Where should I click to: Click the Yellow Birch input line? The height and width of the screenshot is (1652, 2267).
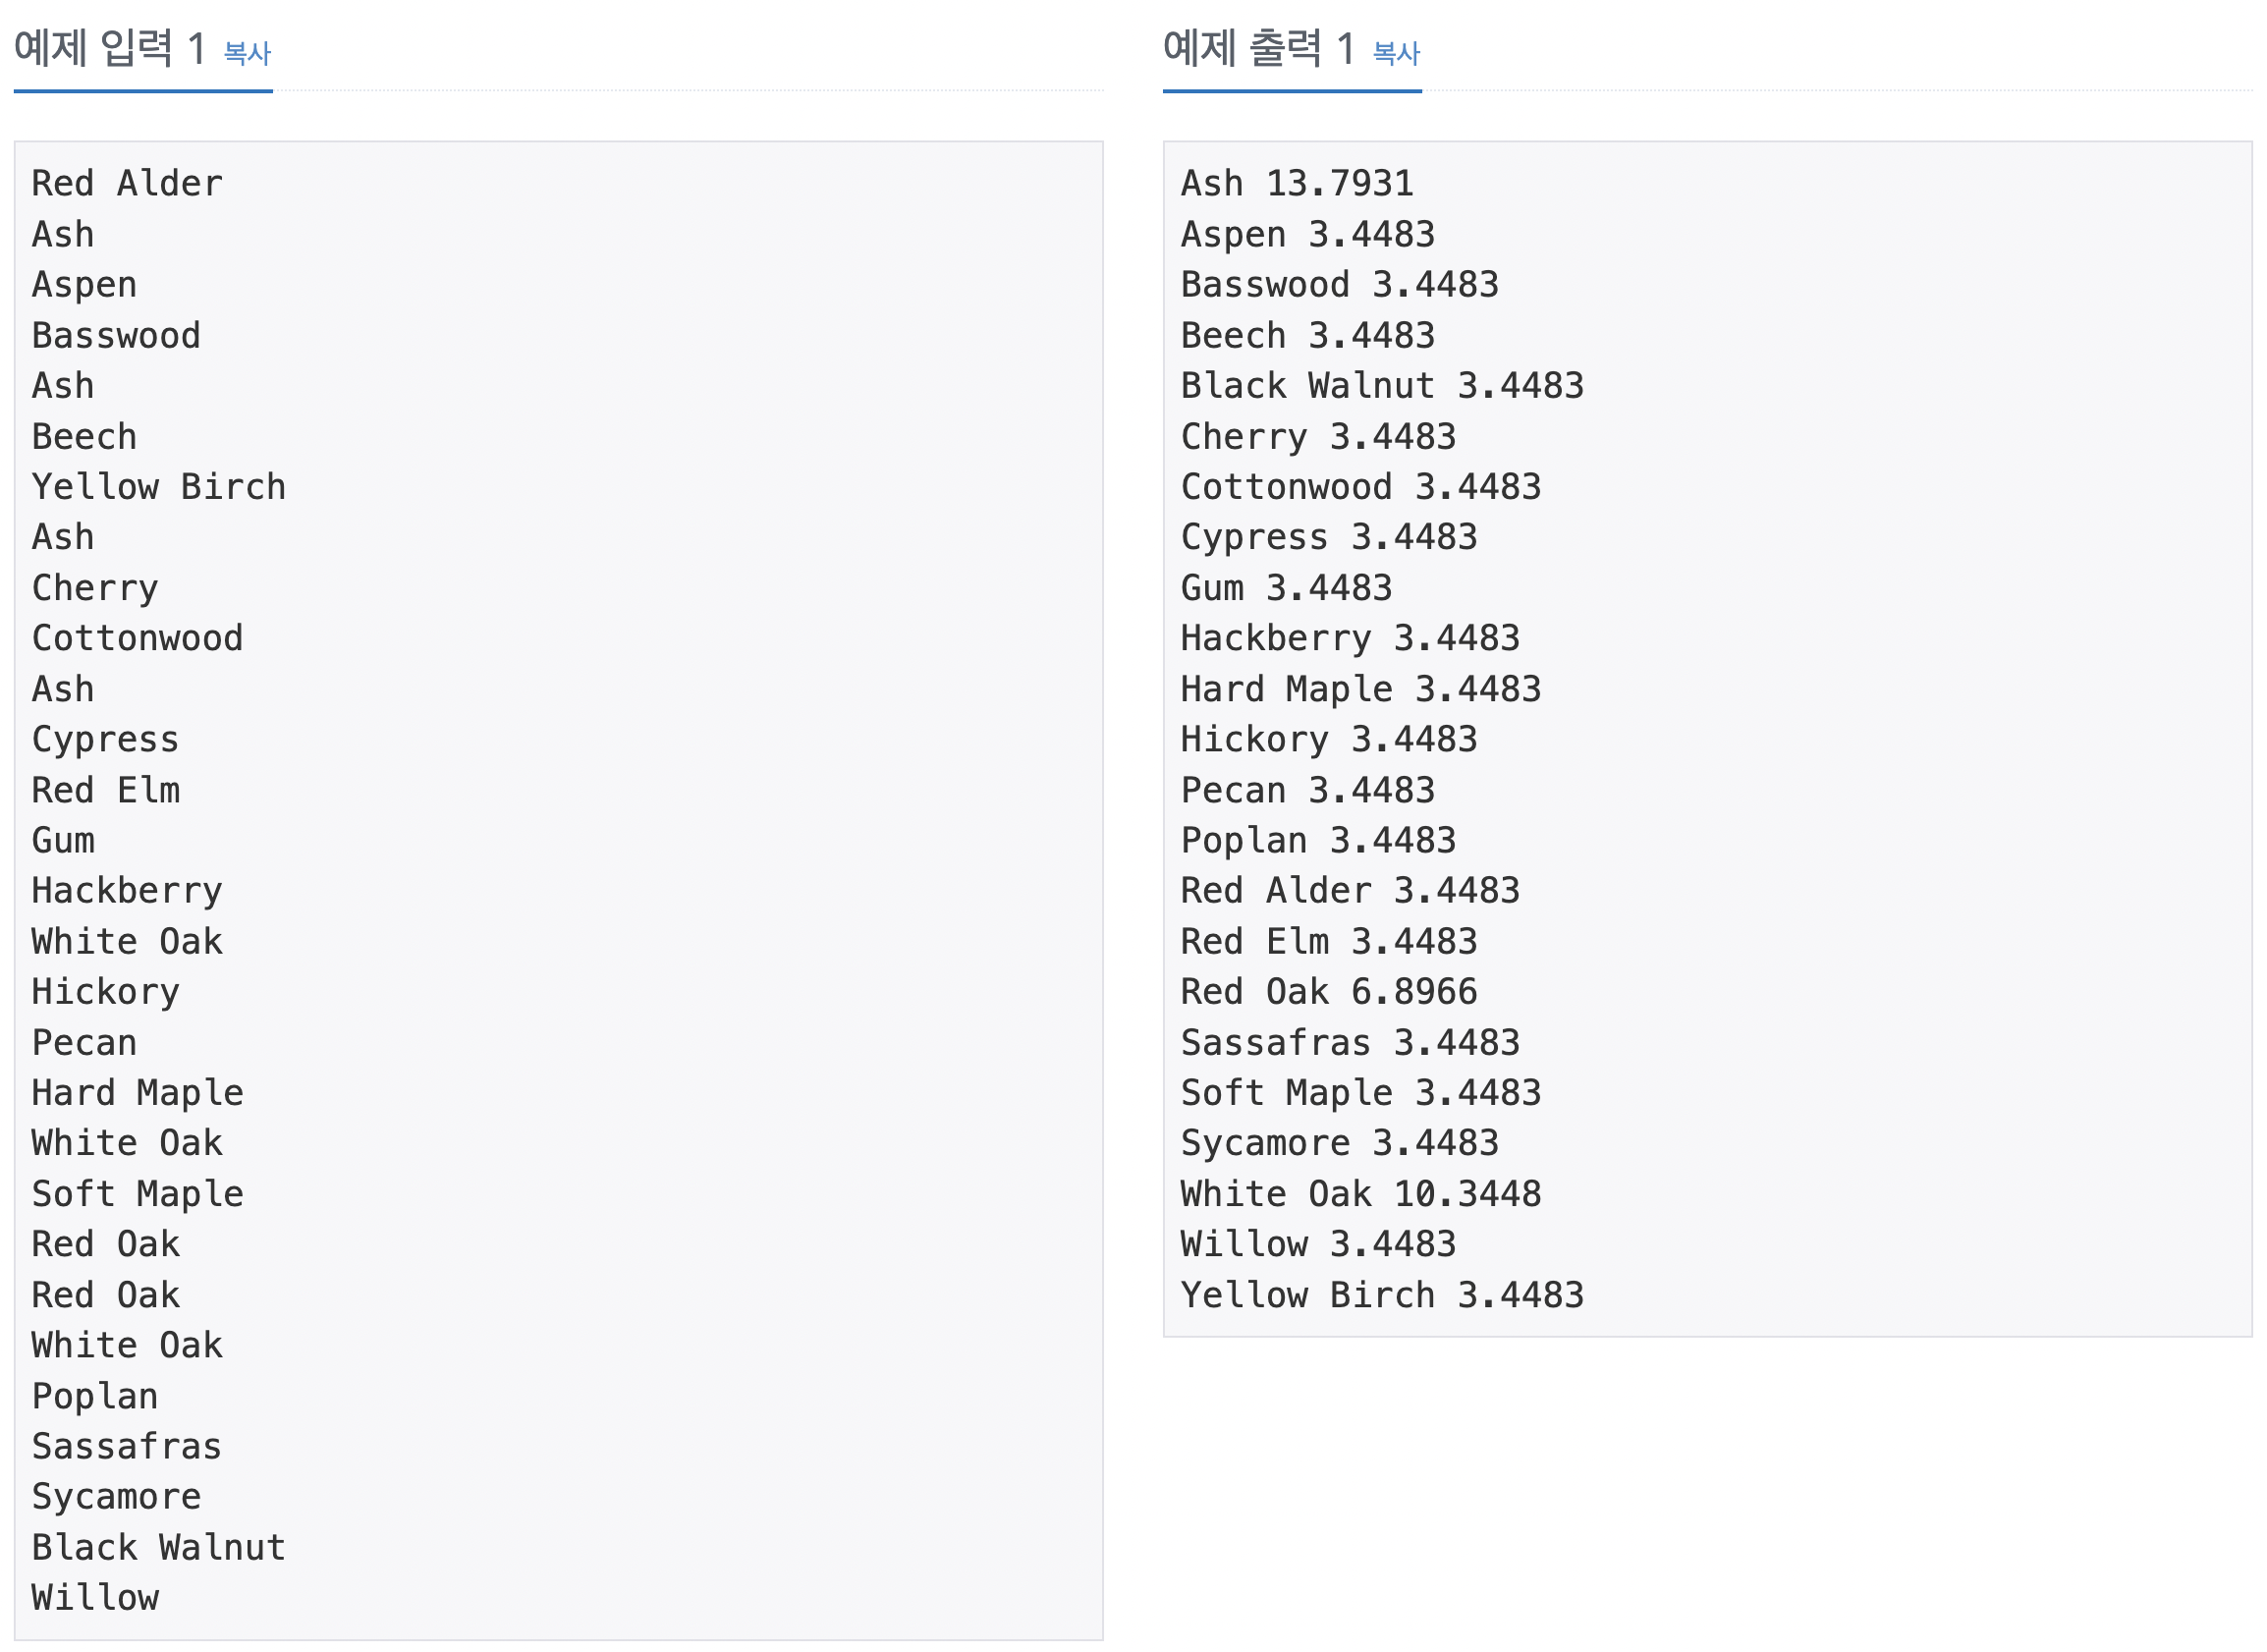coord(159,486)
